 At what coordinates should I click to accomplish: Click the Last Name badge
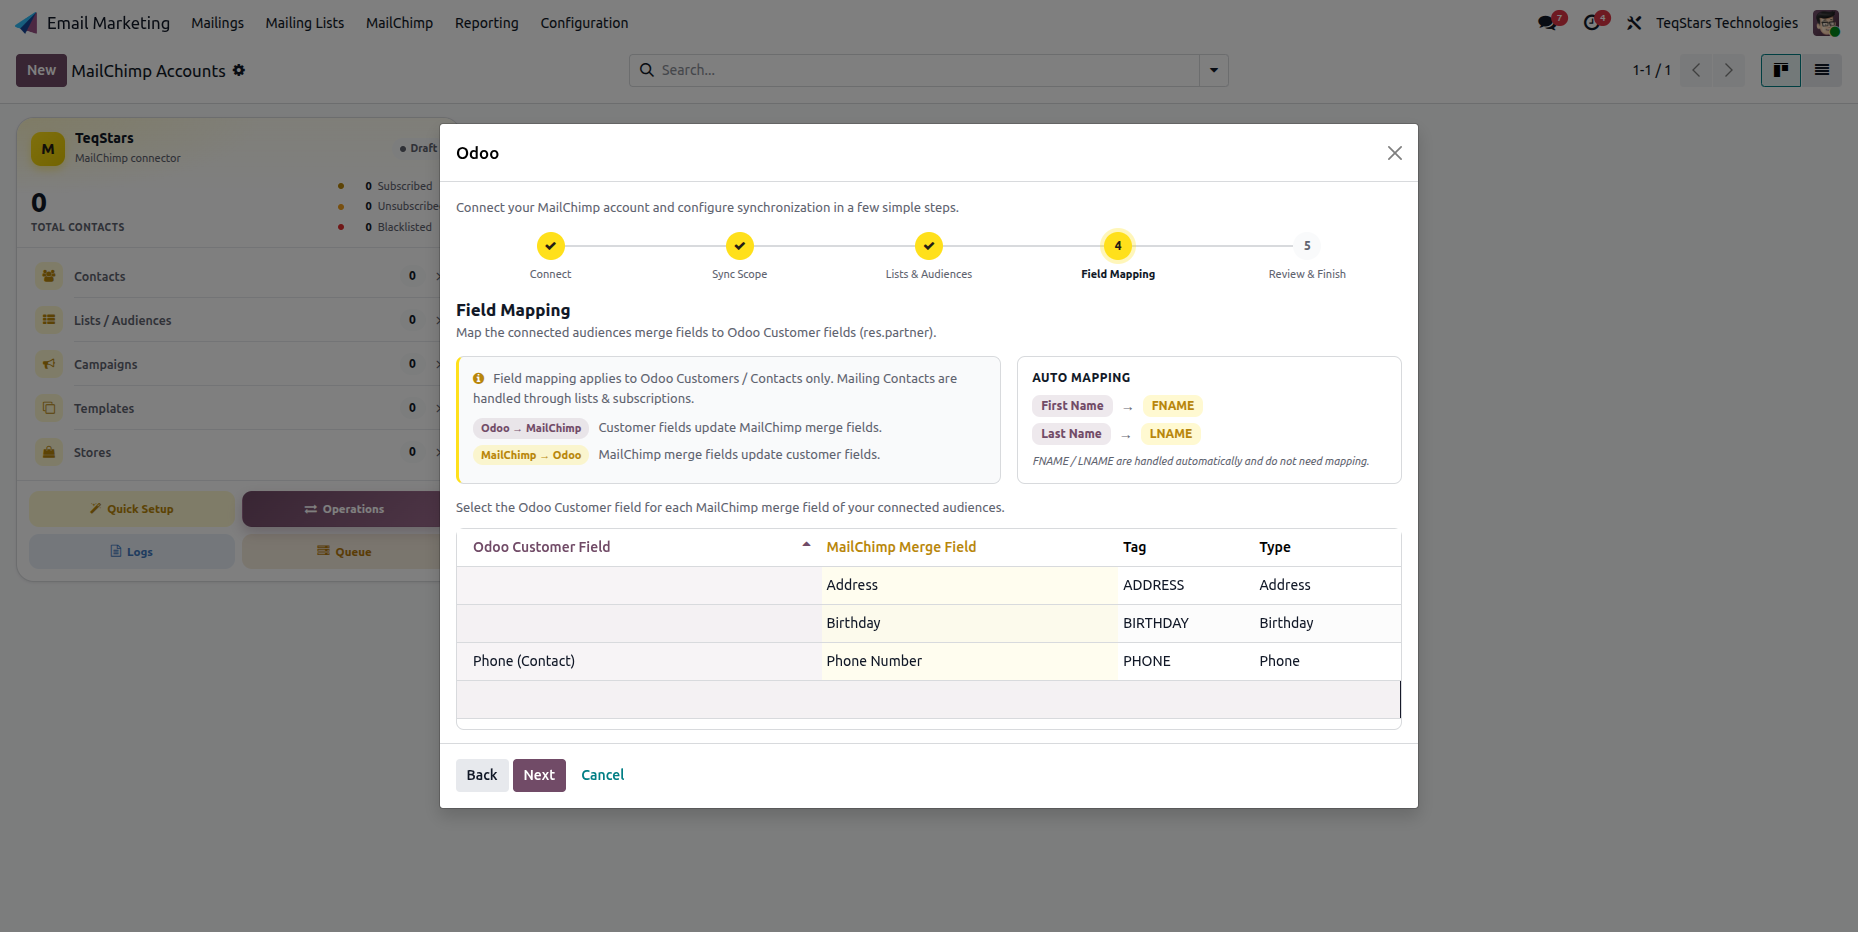[1071, 434]
